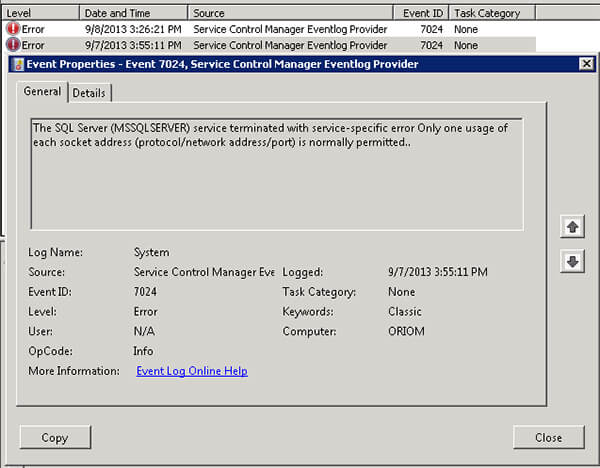Viewport: 600px width, 468px height.
Task: Switch to the Details tab
Action: (x=89, y=93)
